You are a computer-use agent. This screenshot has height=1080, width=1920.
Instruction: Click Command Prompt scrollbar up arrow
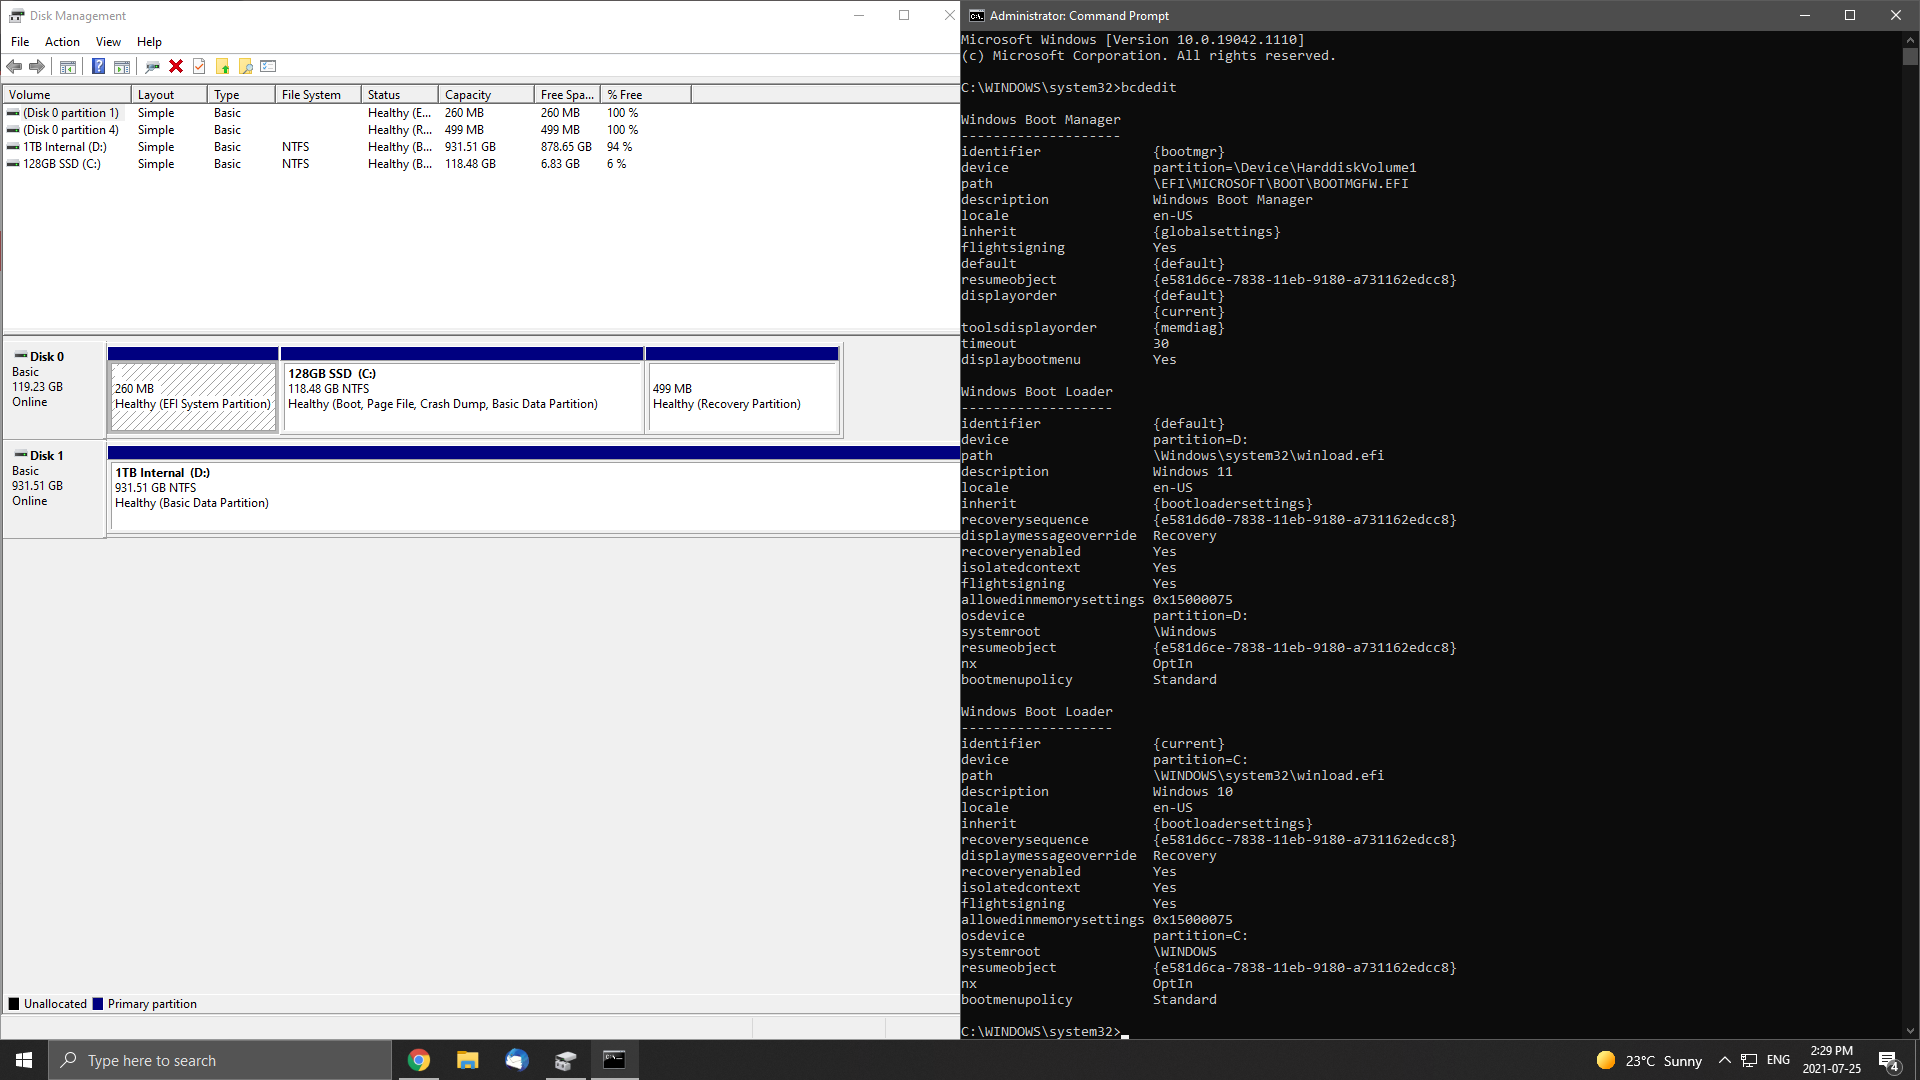(x=1910, y=40)
